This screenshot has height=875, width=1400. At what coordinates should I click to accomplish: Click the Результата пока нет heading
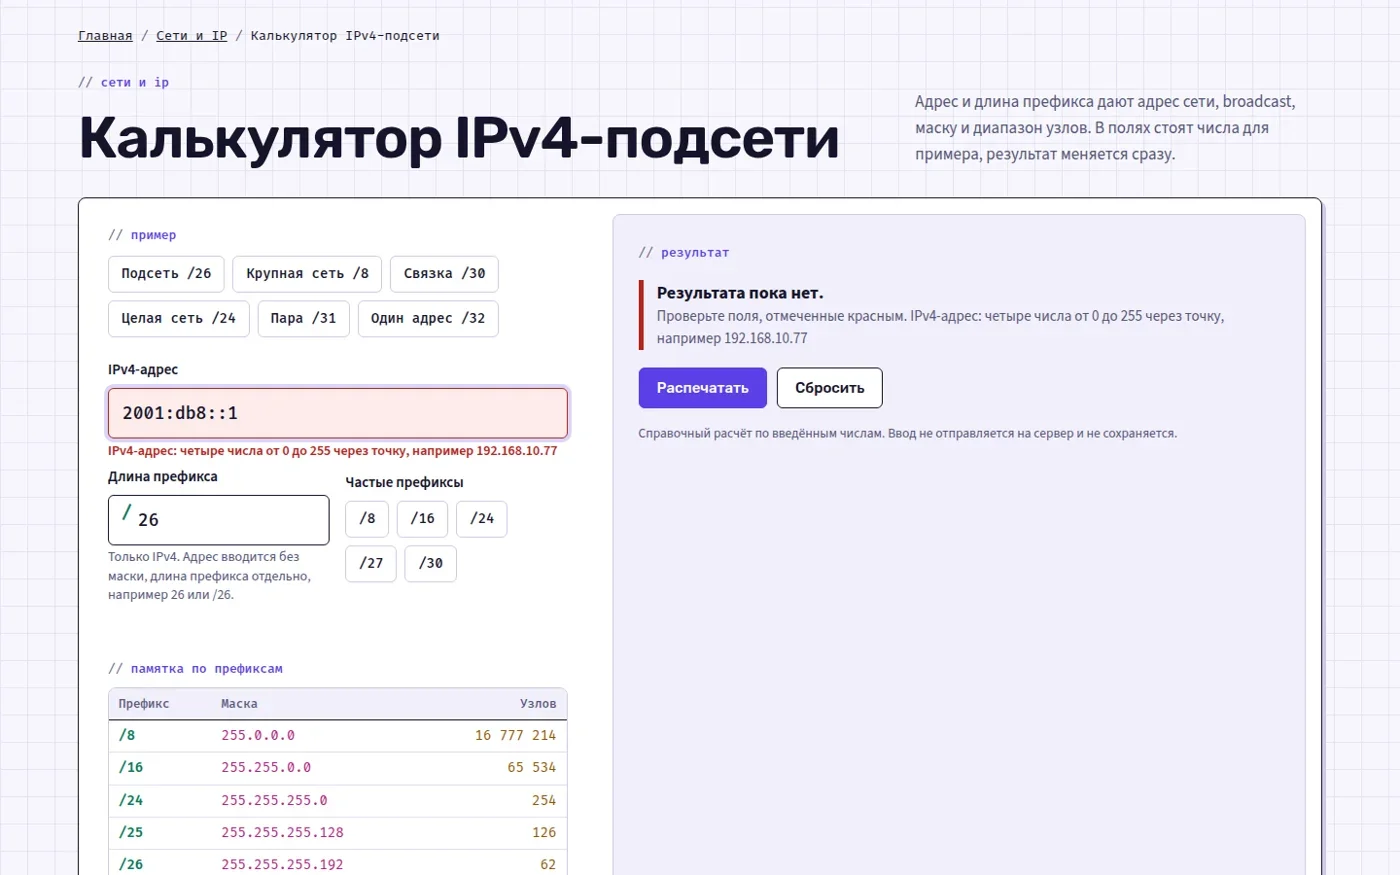[740, 293]
